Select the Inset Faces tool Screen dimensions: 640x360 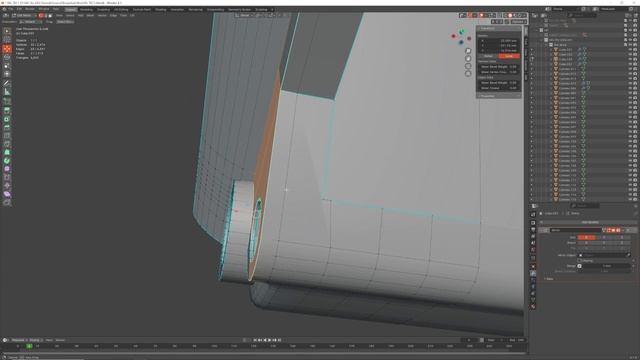coord(7,119)
